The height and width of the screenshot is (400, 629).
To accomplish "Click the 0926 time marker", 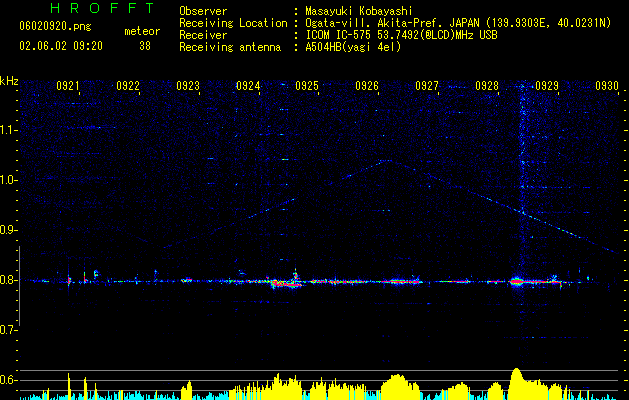I will [367, 86].
